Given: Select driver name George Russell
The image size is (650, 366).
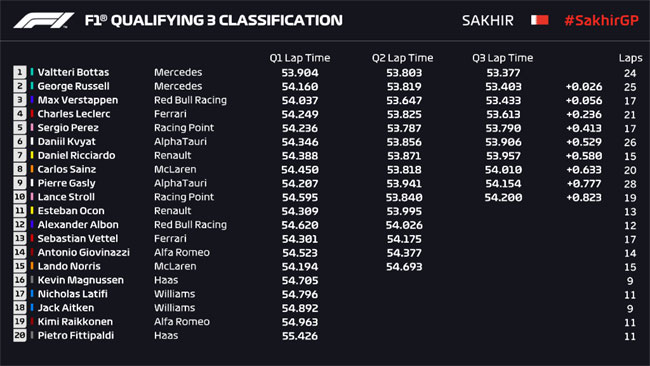Looking at the screenshot, I should [x=74, y=86].
